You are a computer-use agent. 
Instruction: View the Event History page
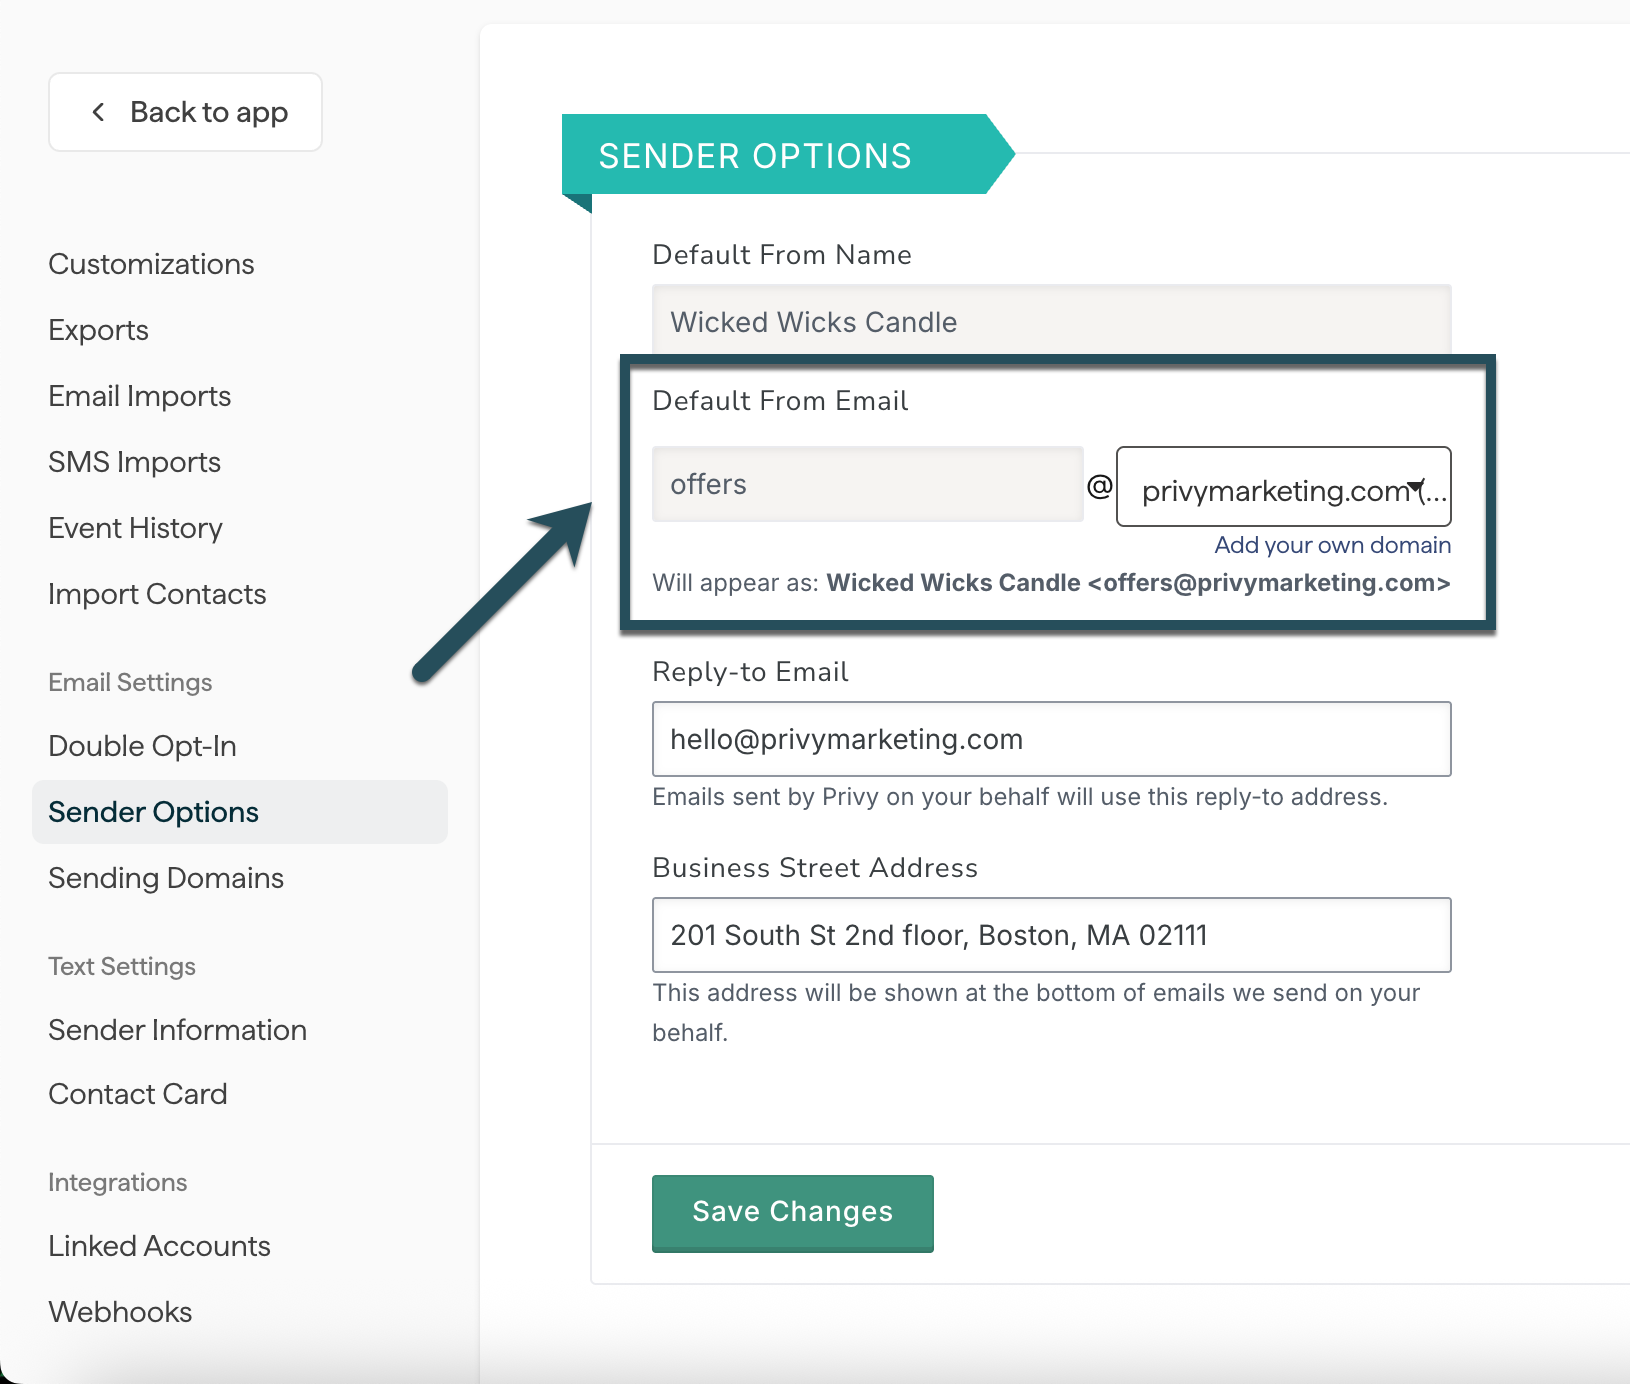[135, 528]
